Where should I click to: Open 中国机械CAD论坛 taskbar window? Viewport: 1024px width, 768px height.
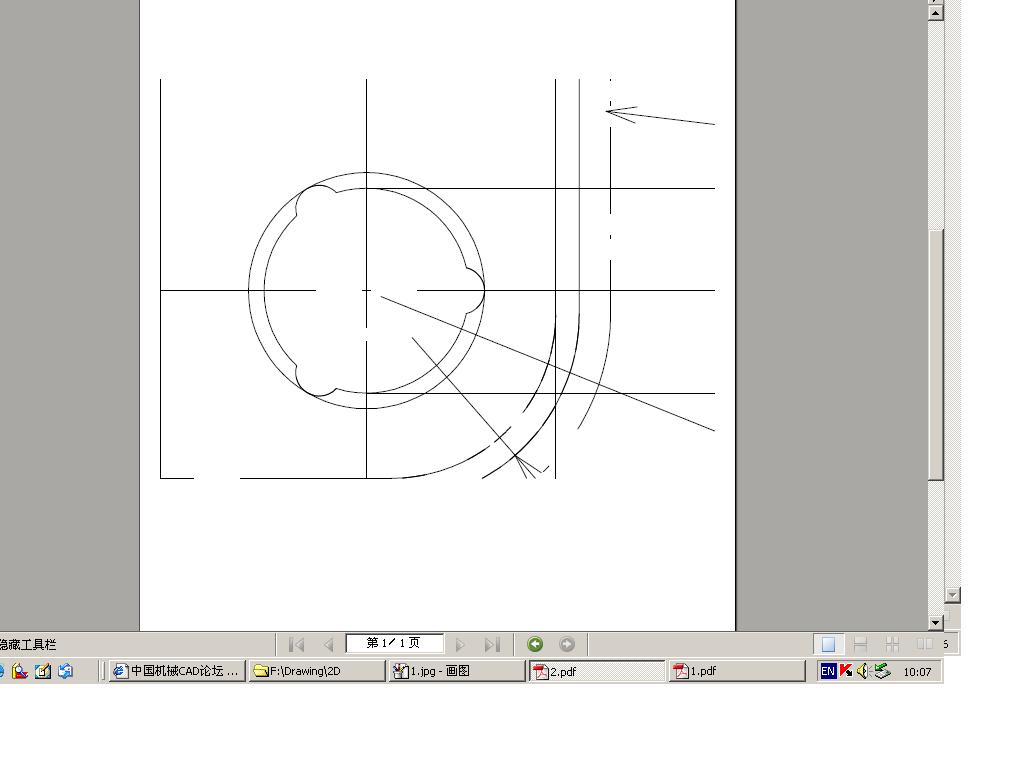click(x=176, y=671)
